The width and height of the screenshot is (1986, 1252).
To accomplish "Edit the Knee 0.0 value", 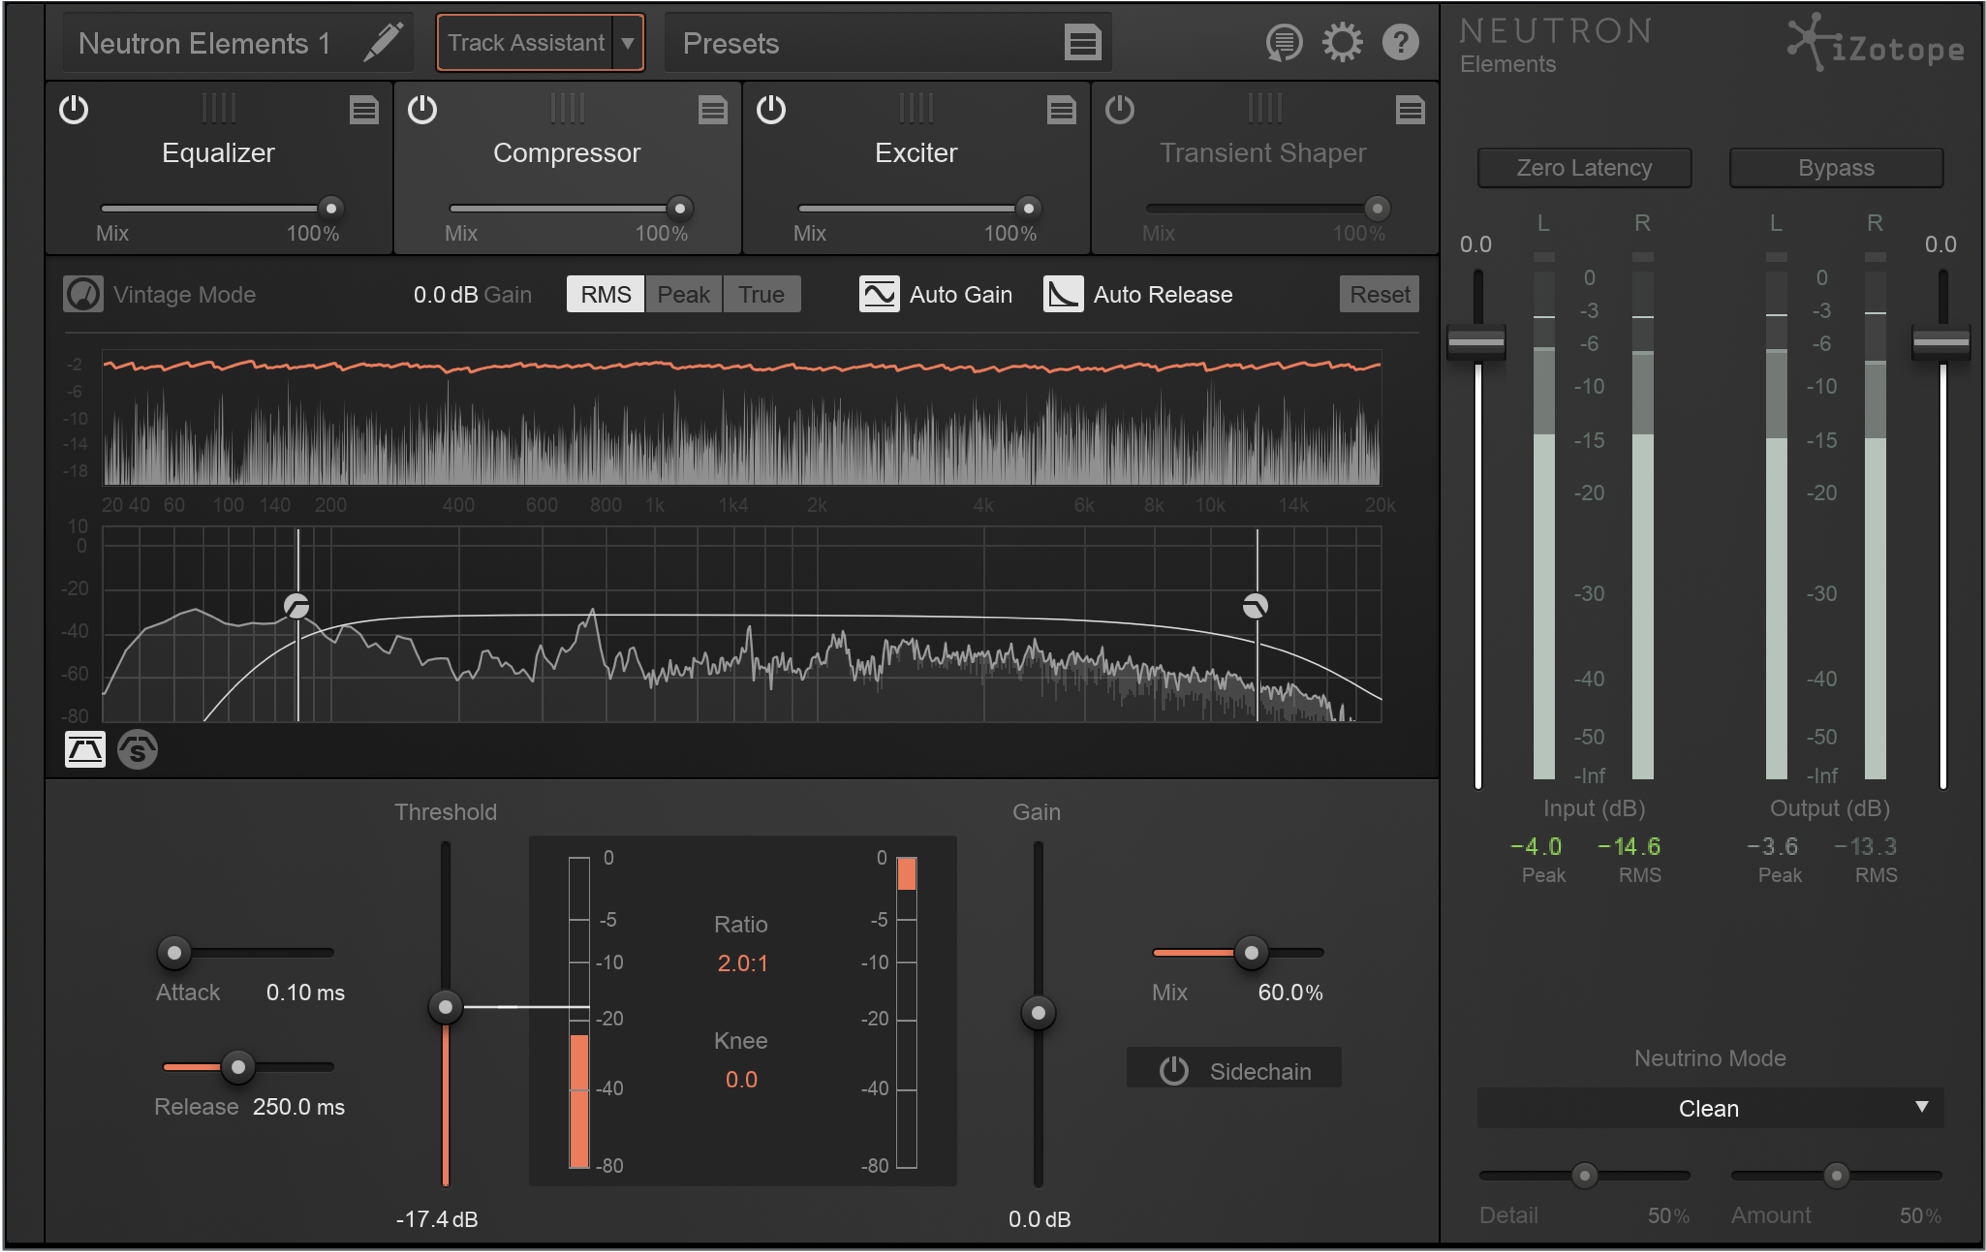I will point(741,1080).
